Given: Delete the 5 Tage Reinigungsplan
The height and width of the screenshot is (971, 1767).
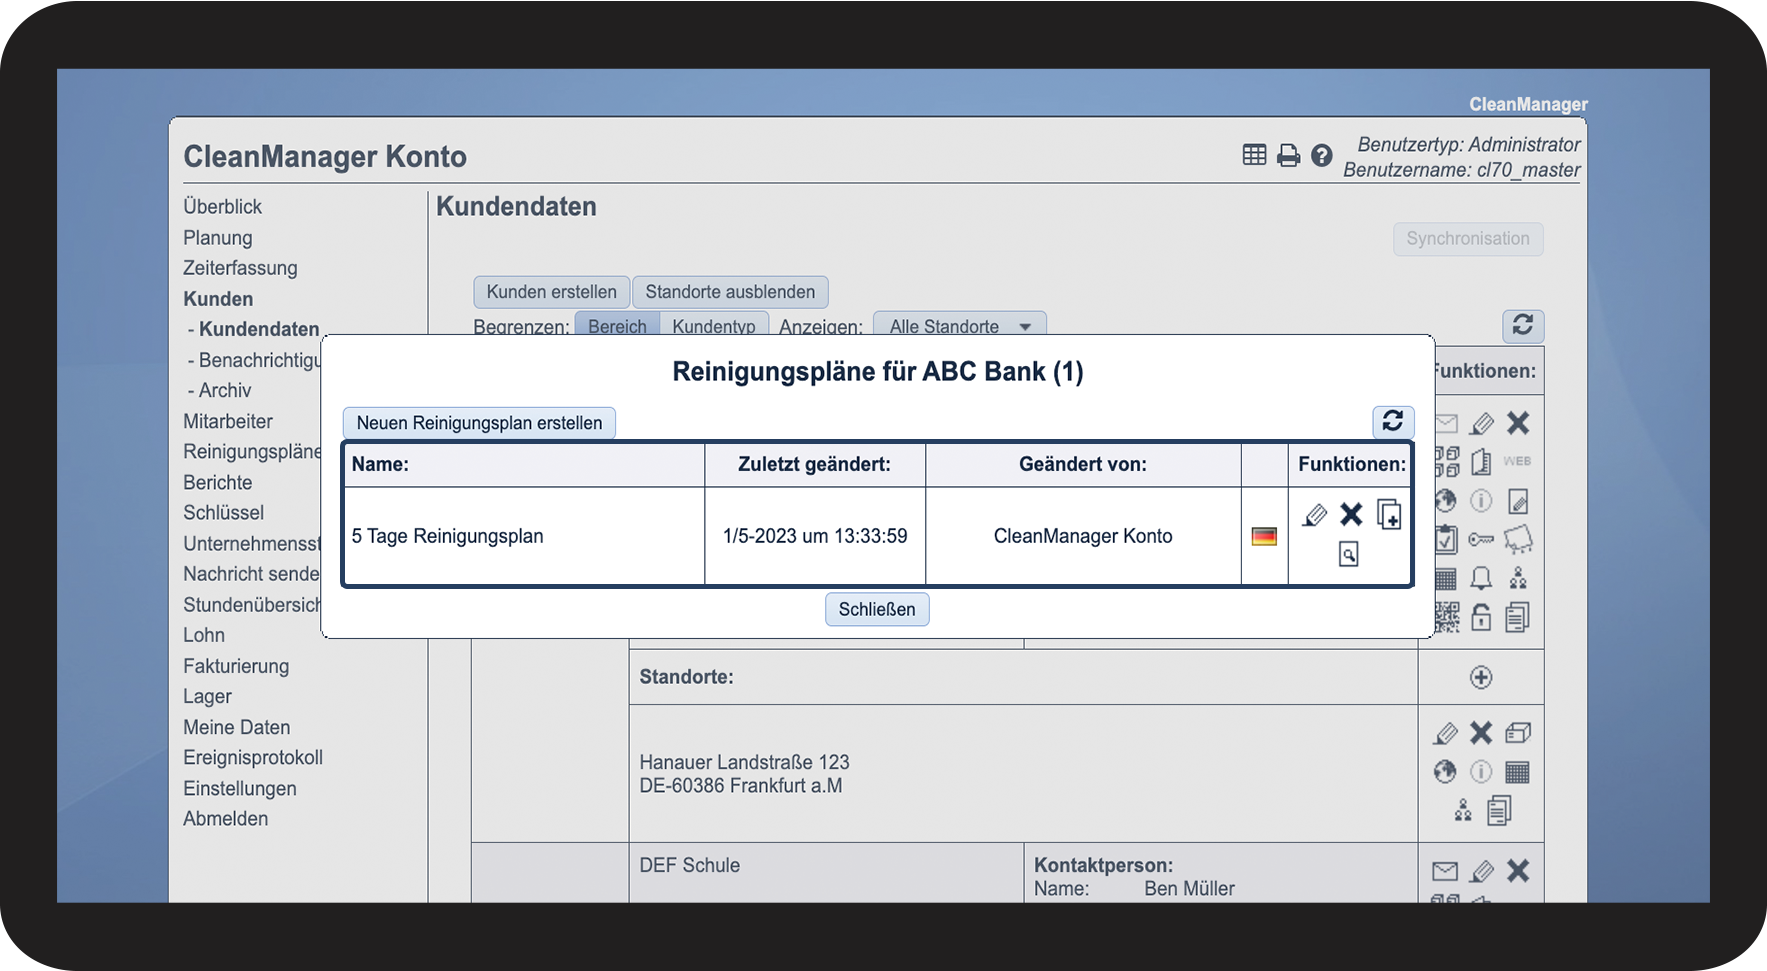Looking at the screenshot, I should click(1351, 515).
